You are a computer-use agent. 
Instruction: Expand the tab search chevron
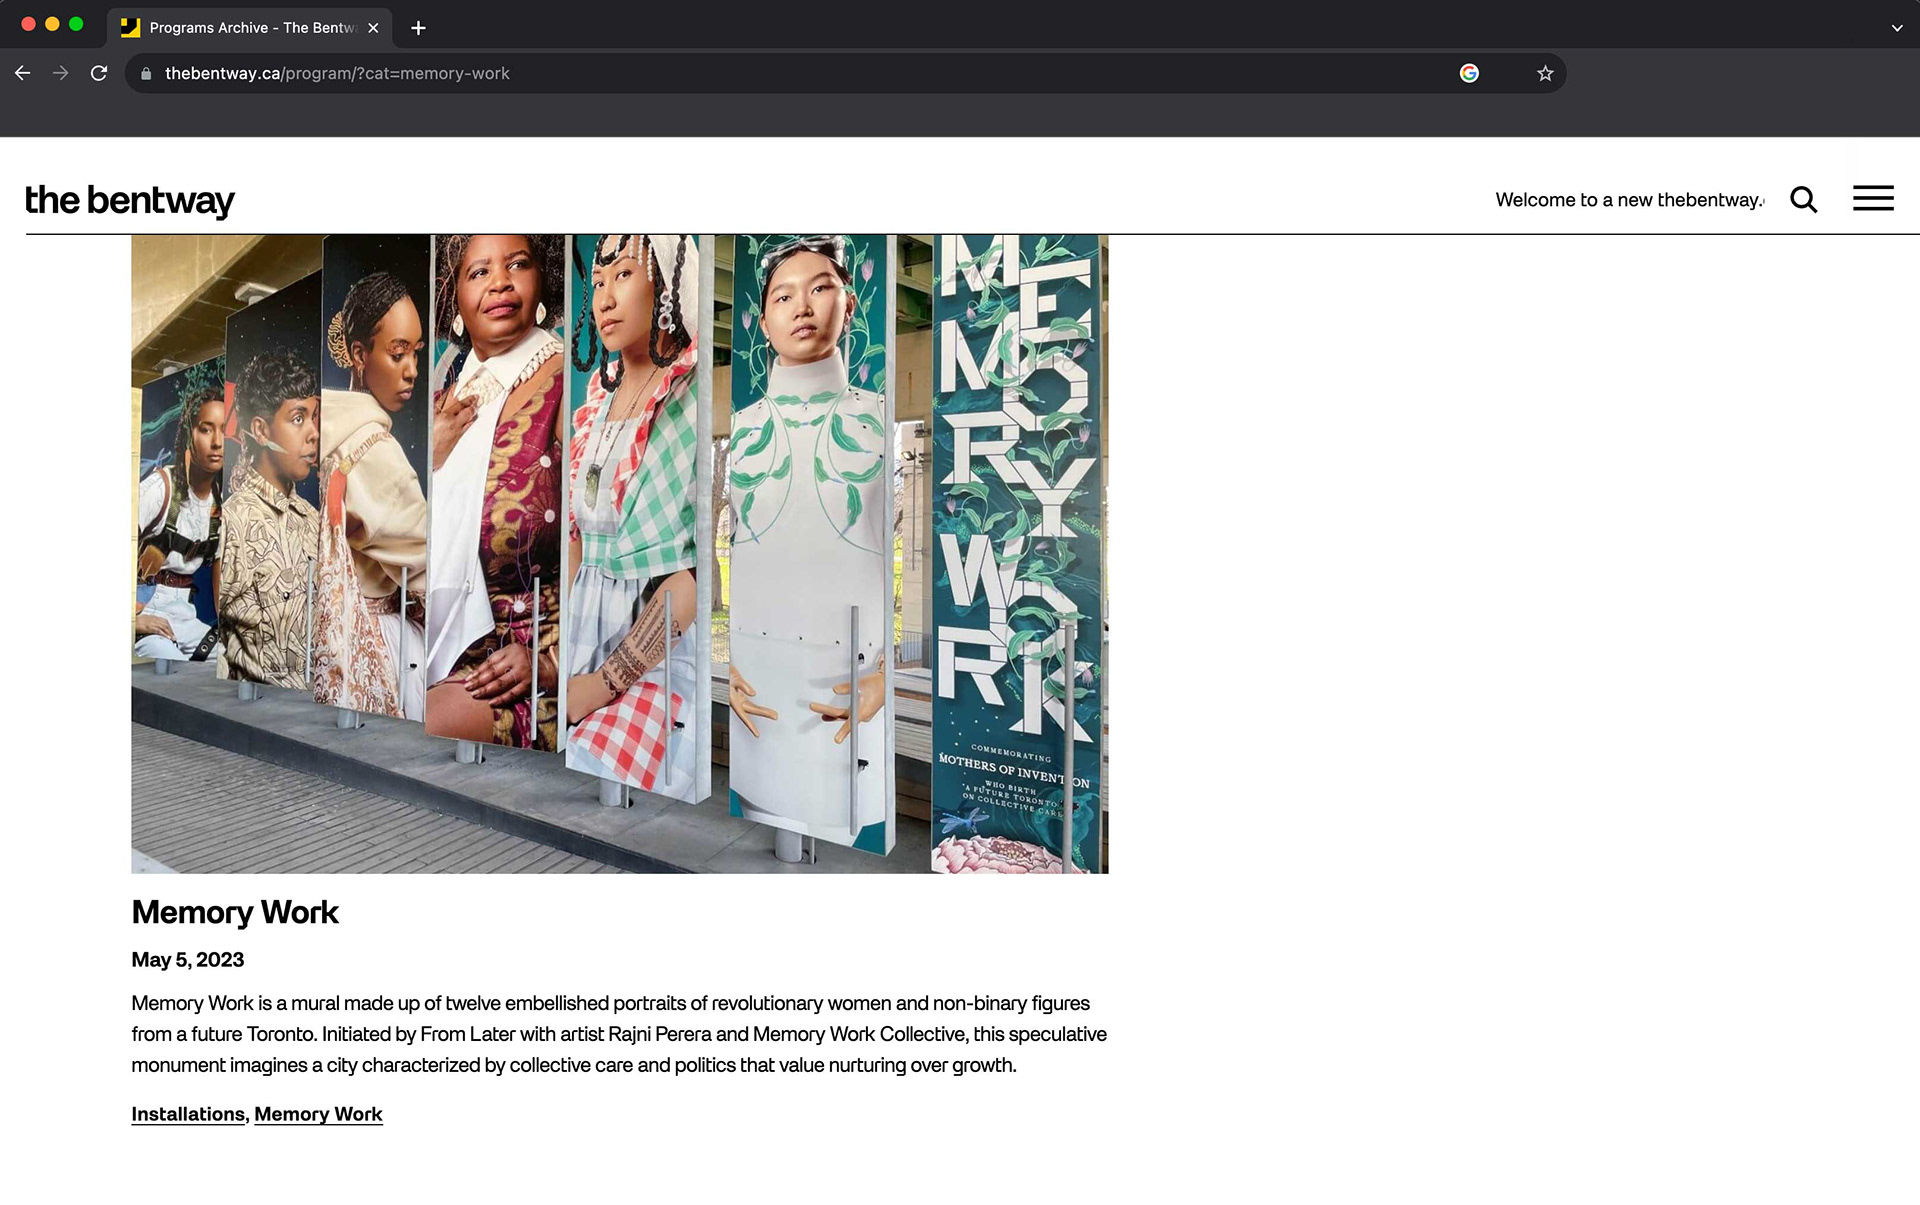click(x=1897, y=28)
